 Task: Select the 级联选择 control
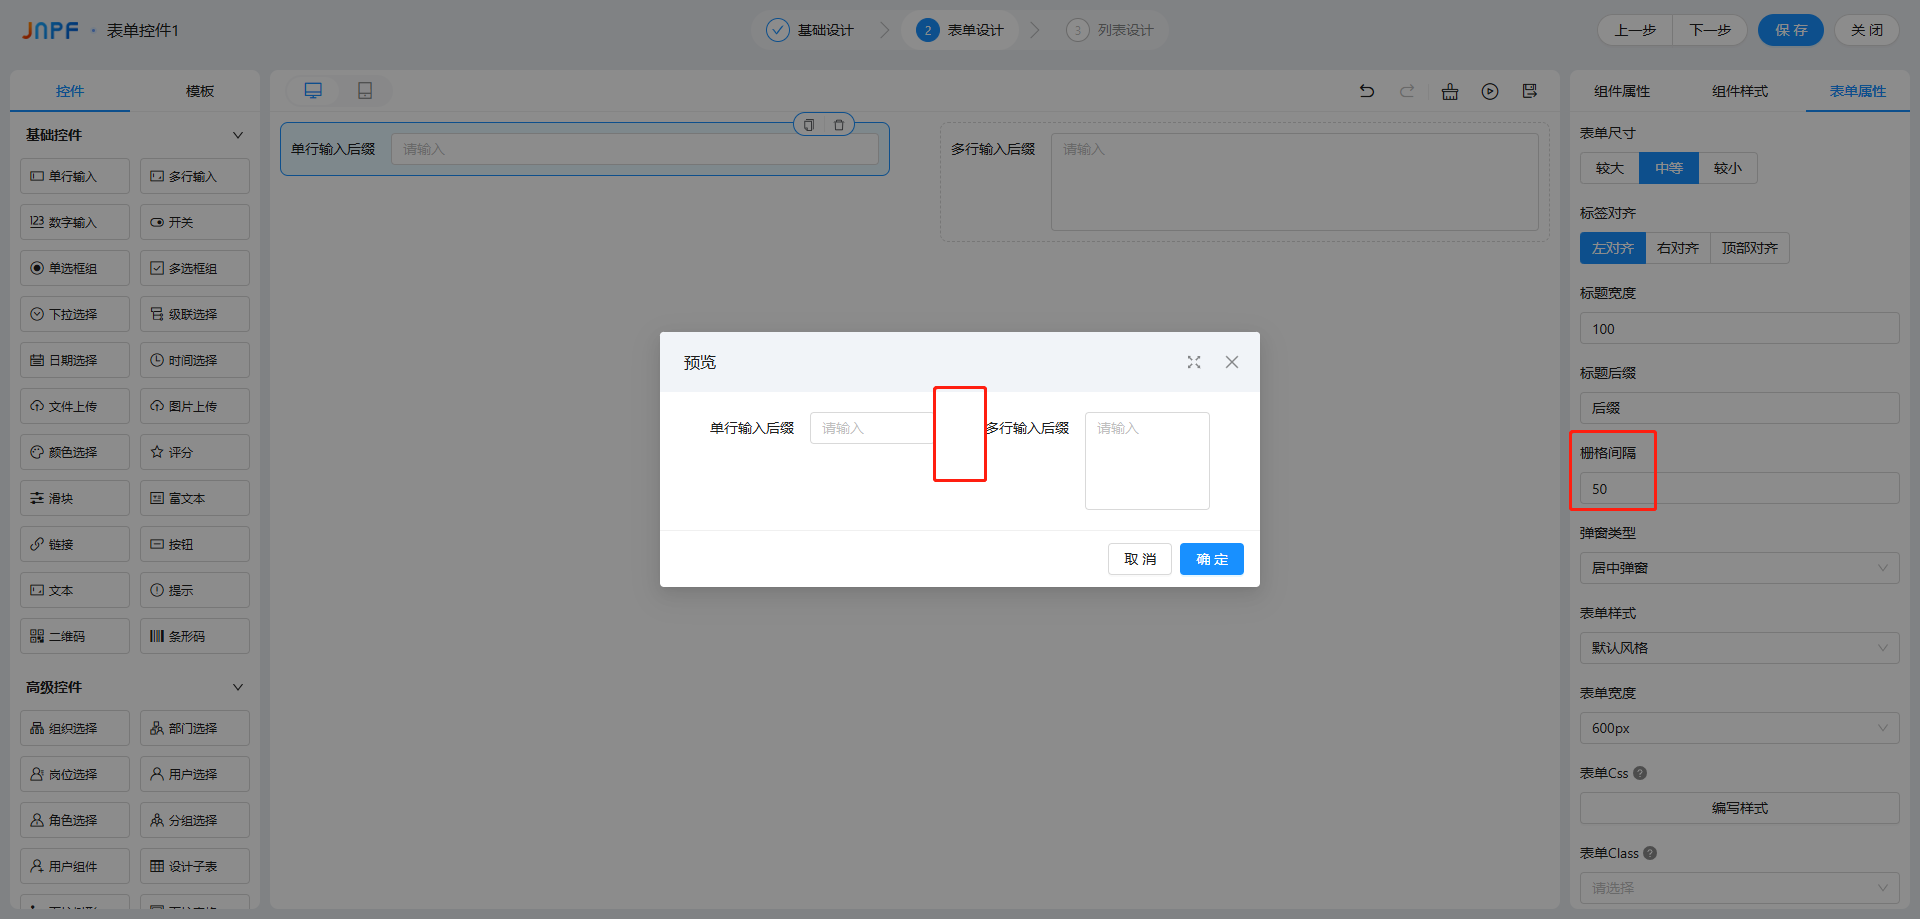coord(195,314)
